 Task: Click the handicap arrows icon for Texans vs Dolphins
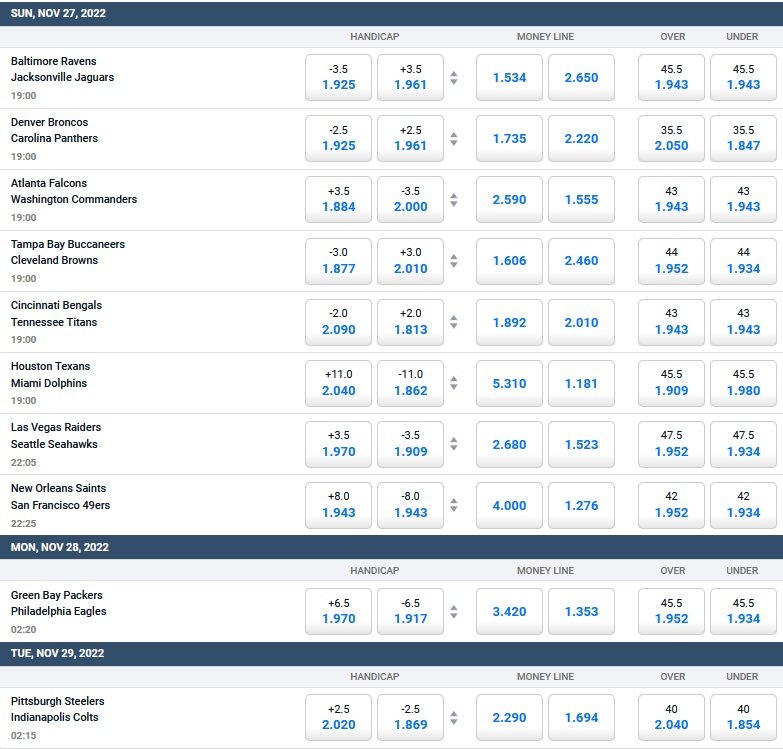tap(454, 383)
